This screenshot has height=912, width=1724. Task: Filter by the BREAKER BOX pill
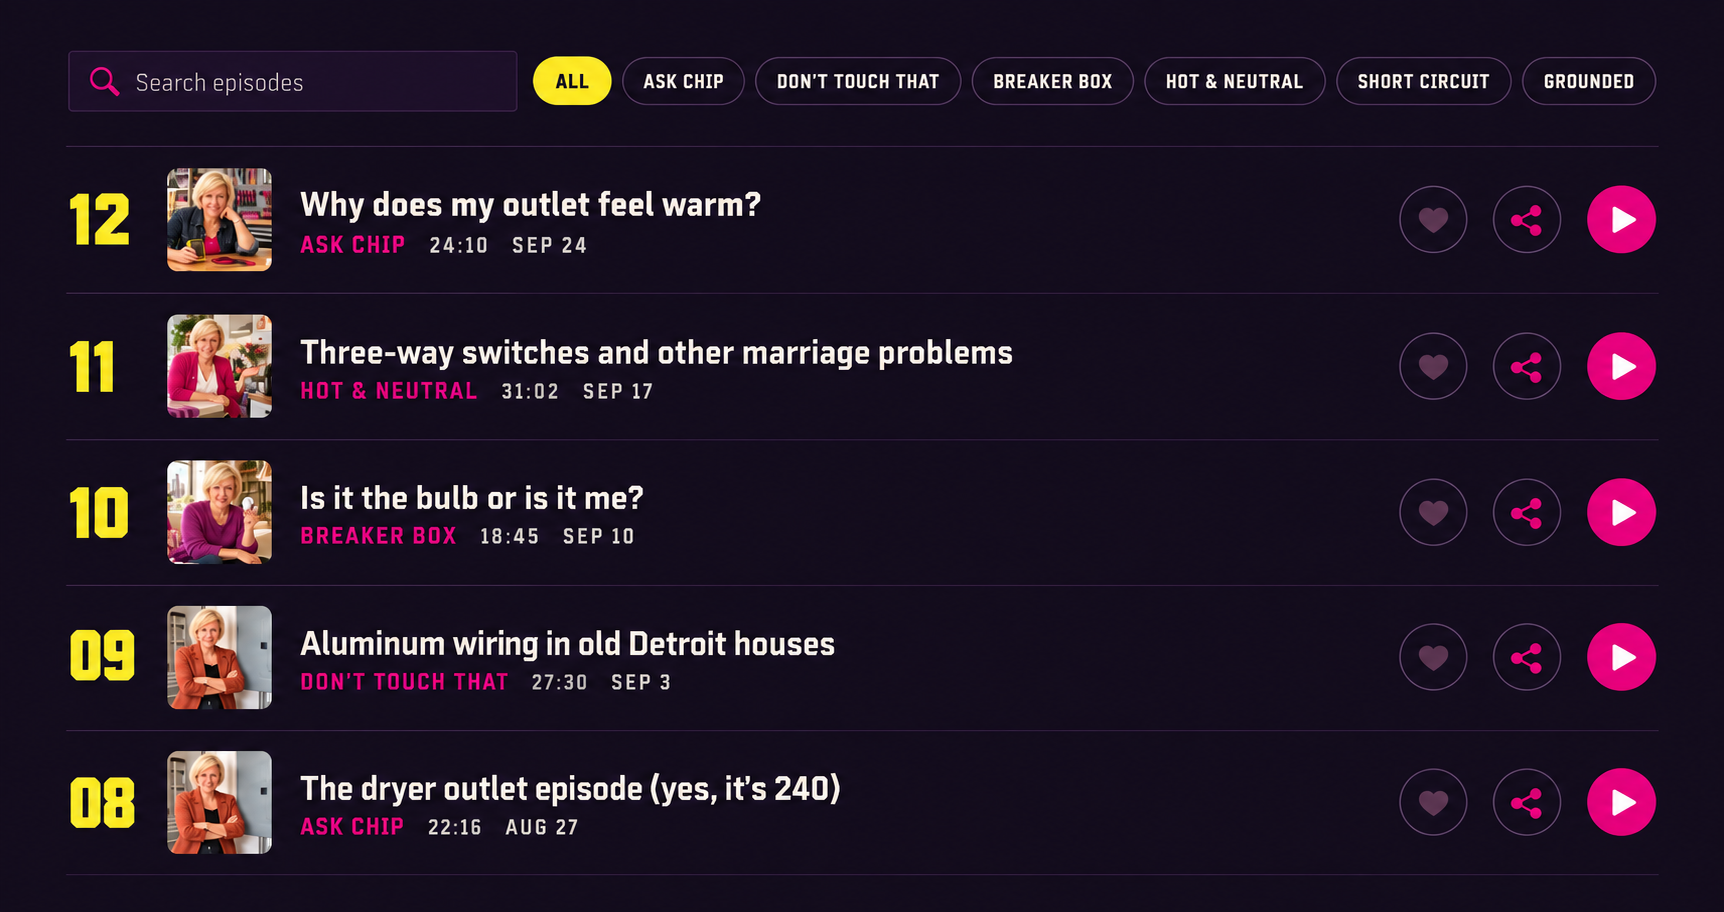click(x=1052, y=81)
